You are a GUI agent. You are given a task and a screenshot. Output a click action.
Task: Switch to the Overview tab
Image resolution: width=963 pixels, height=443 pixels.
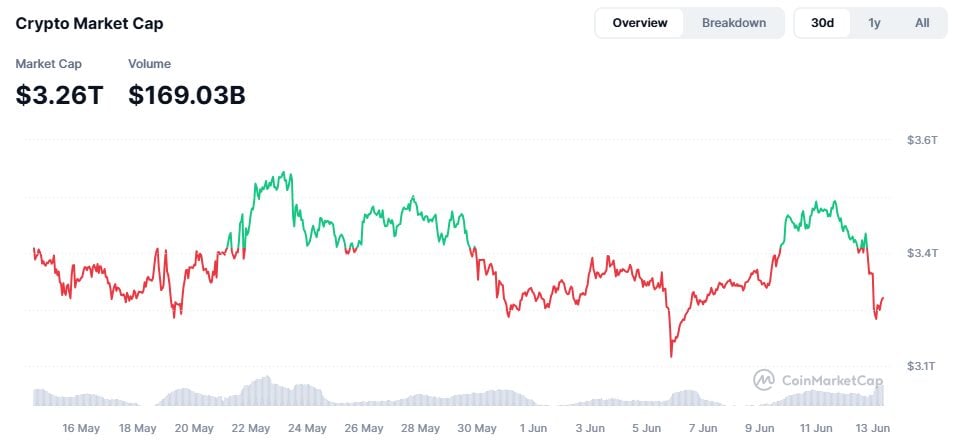point(640,23)
